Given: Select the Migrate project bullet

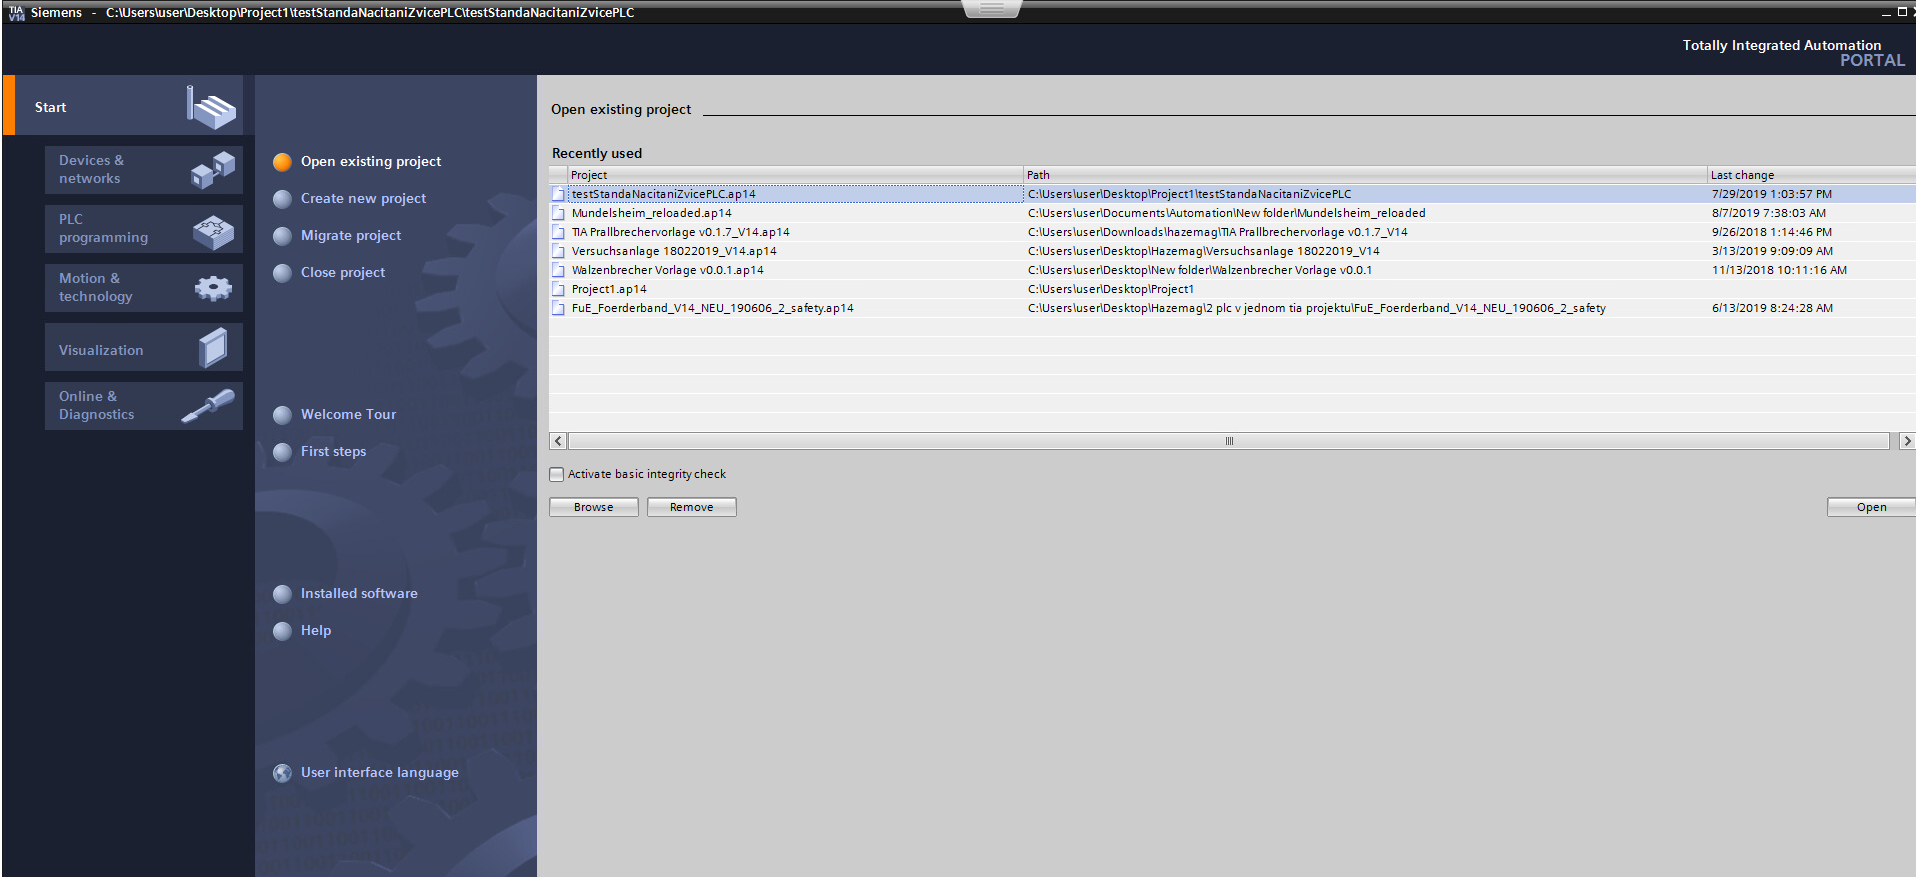Looking at the screenshot, I should pyautogui.click(x=283, y=236).
